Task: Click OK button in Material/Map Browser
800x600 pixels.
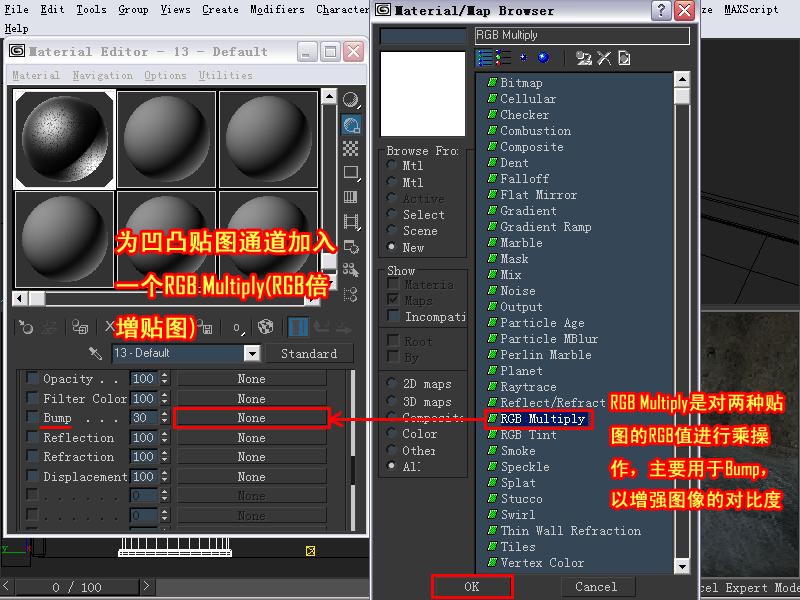Action: tap(472, 587)
